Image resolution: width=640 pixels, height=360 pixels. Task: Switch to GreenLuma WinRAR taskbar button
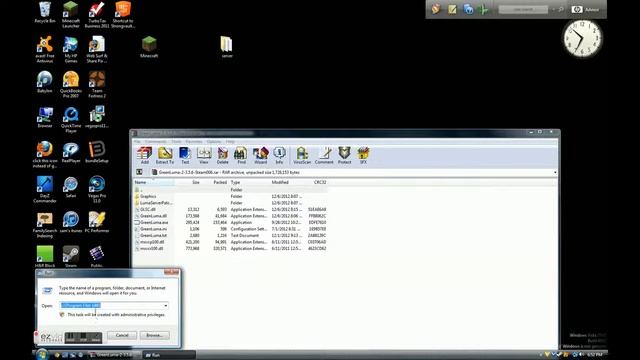click(x=114, y=355)
